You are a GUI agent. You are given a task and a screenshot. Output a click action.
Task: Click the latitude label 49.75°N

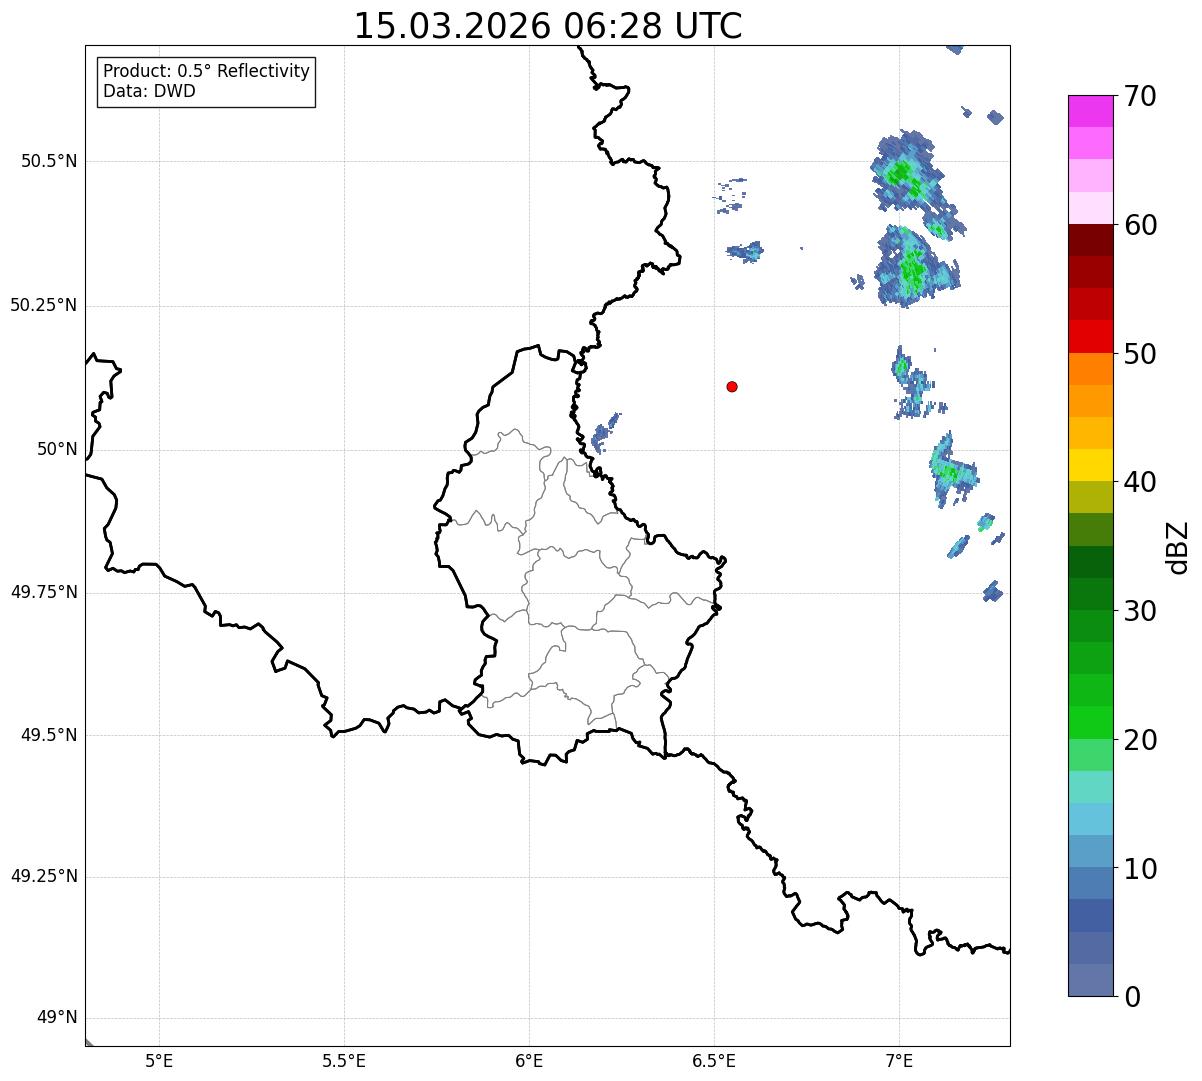point(43,592)
